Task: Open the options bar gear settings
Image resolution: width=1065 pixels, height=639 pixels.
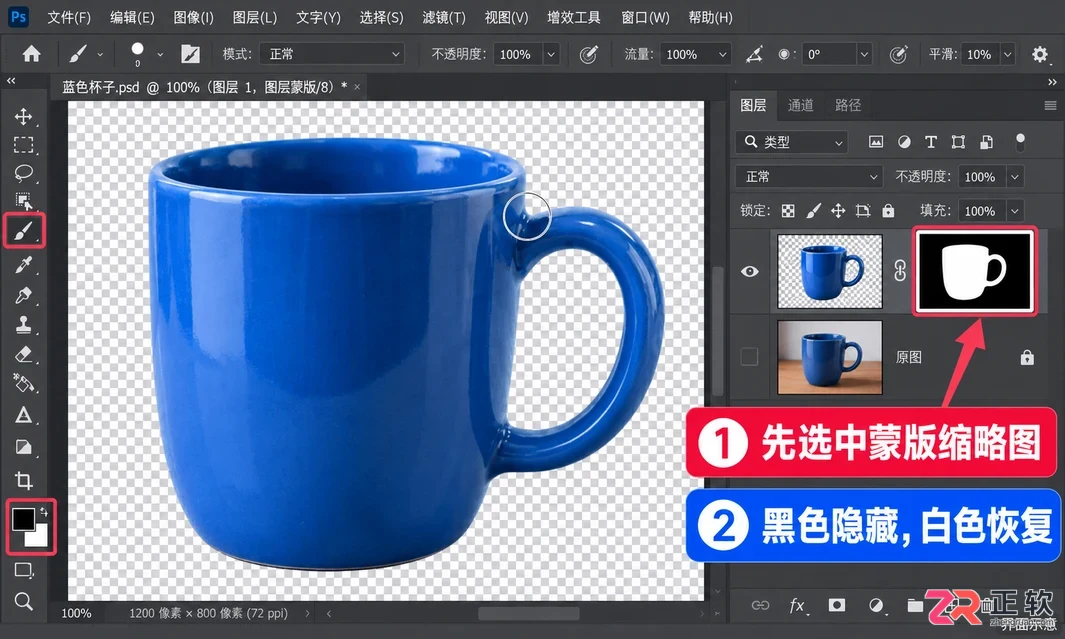Action: coord(1040,54)
